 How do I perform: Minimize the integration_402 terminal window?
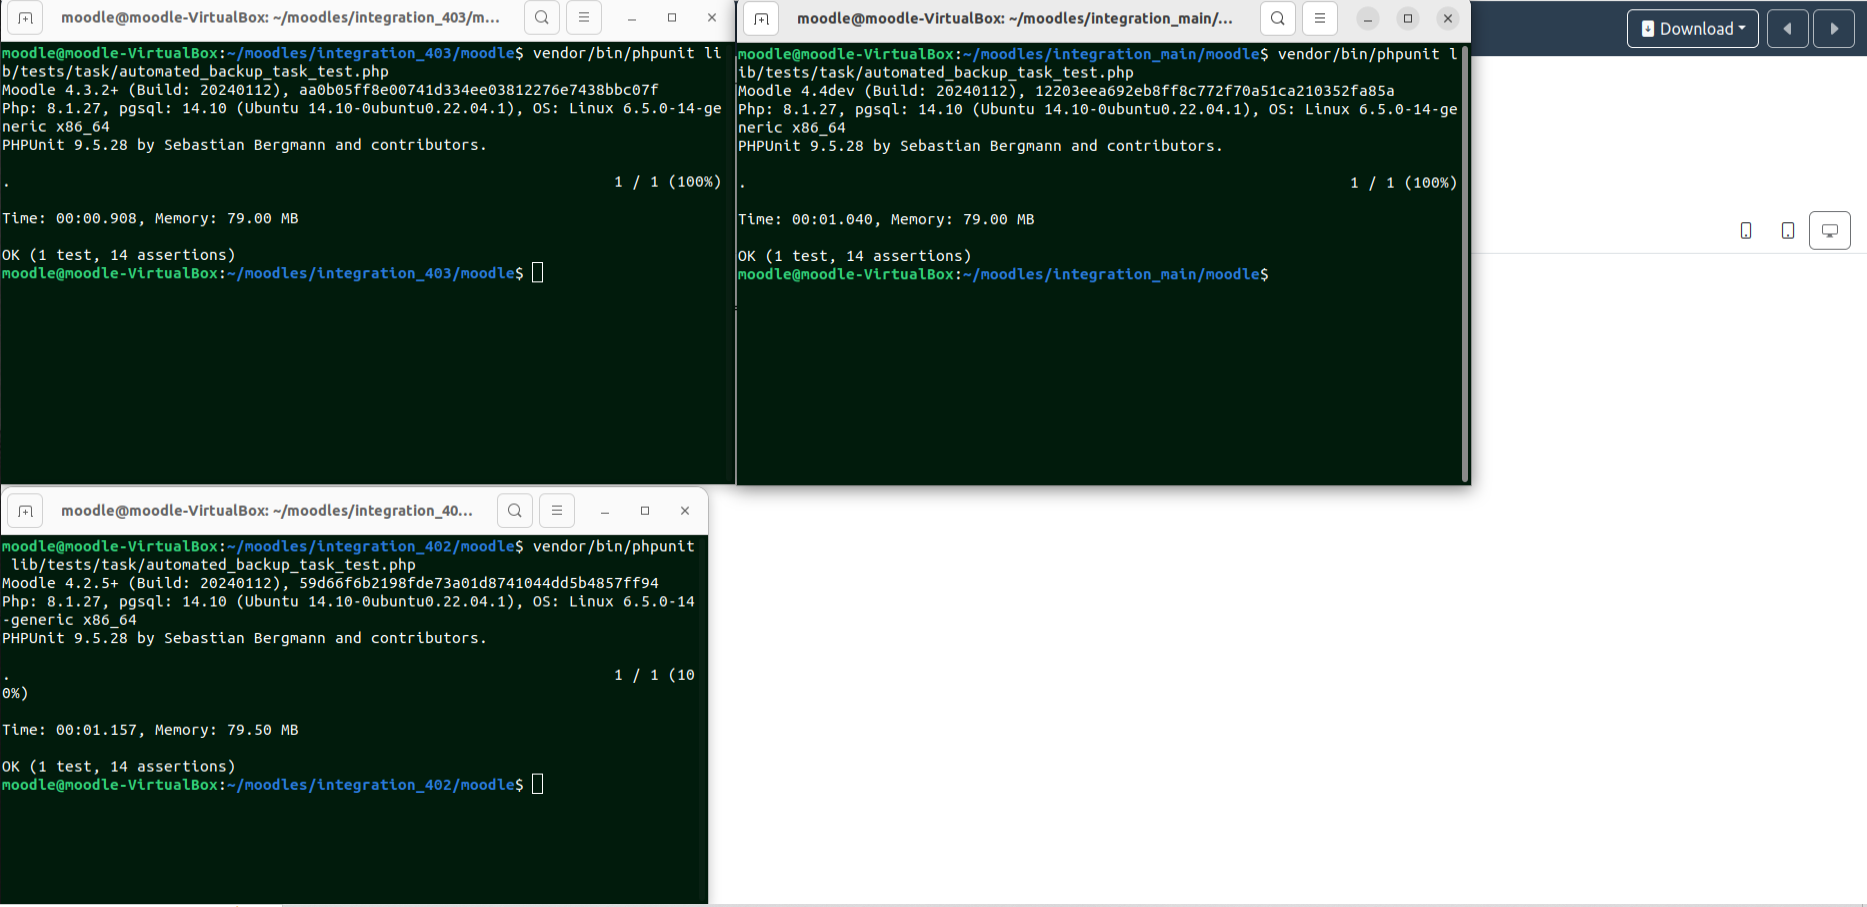(605, 511)
